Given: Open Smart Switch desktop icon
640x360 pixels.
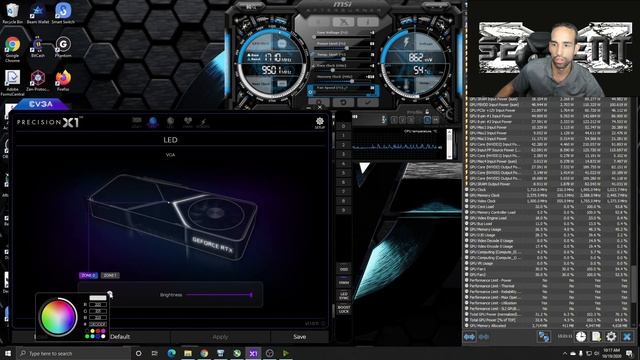Looking at the screenshot, I should pos(63,13).
